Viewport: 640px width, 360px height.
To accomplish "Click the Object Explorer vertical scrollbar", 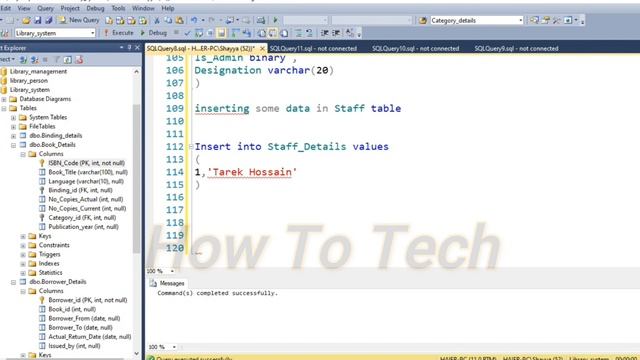I will pyautogui.click(x=136, y=180).
